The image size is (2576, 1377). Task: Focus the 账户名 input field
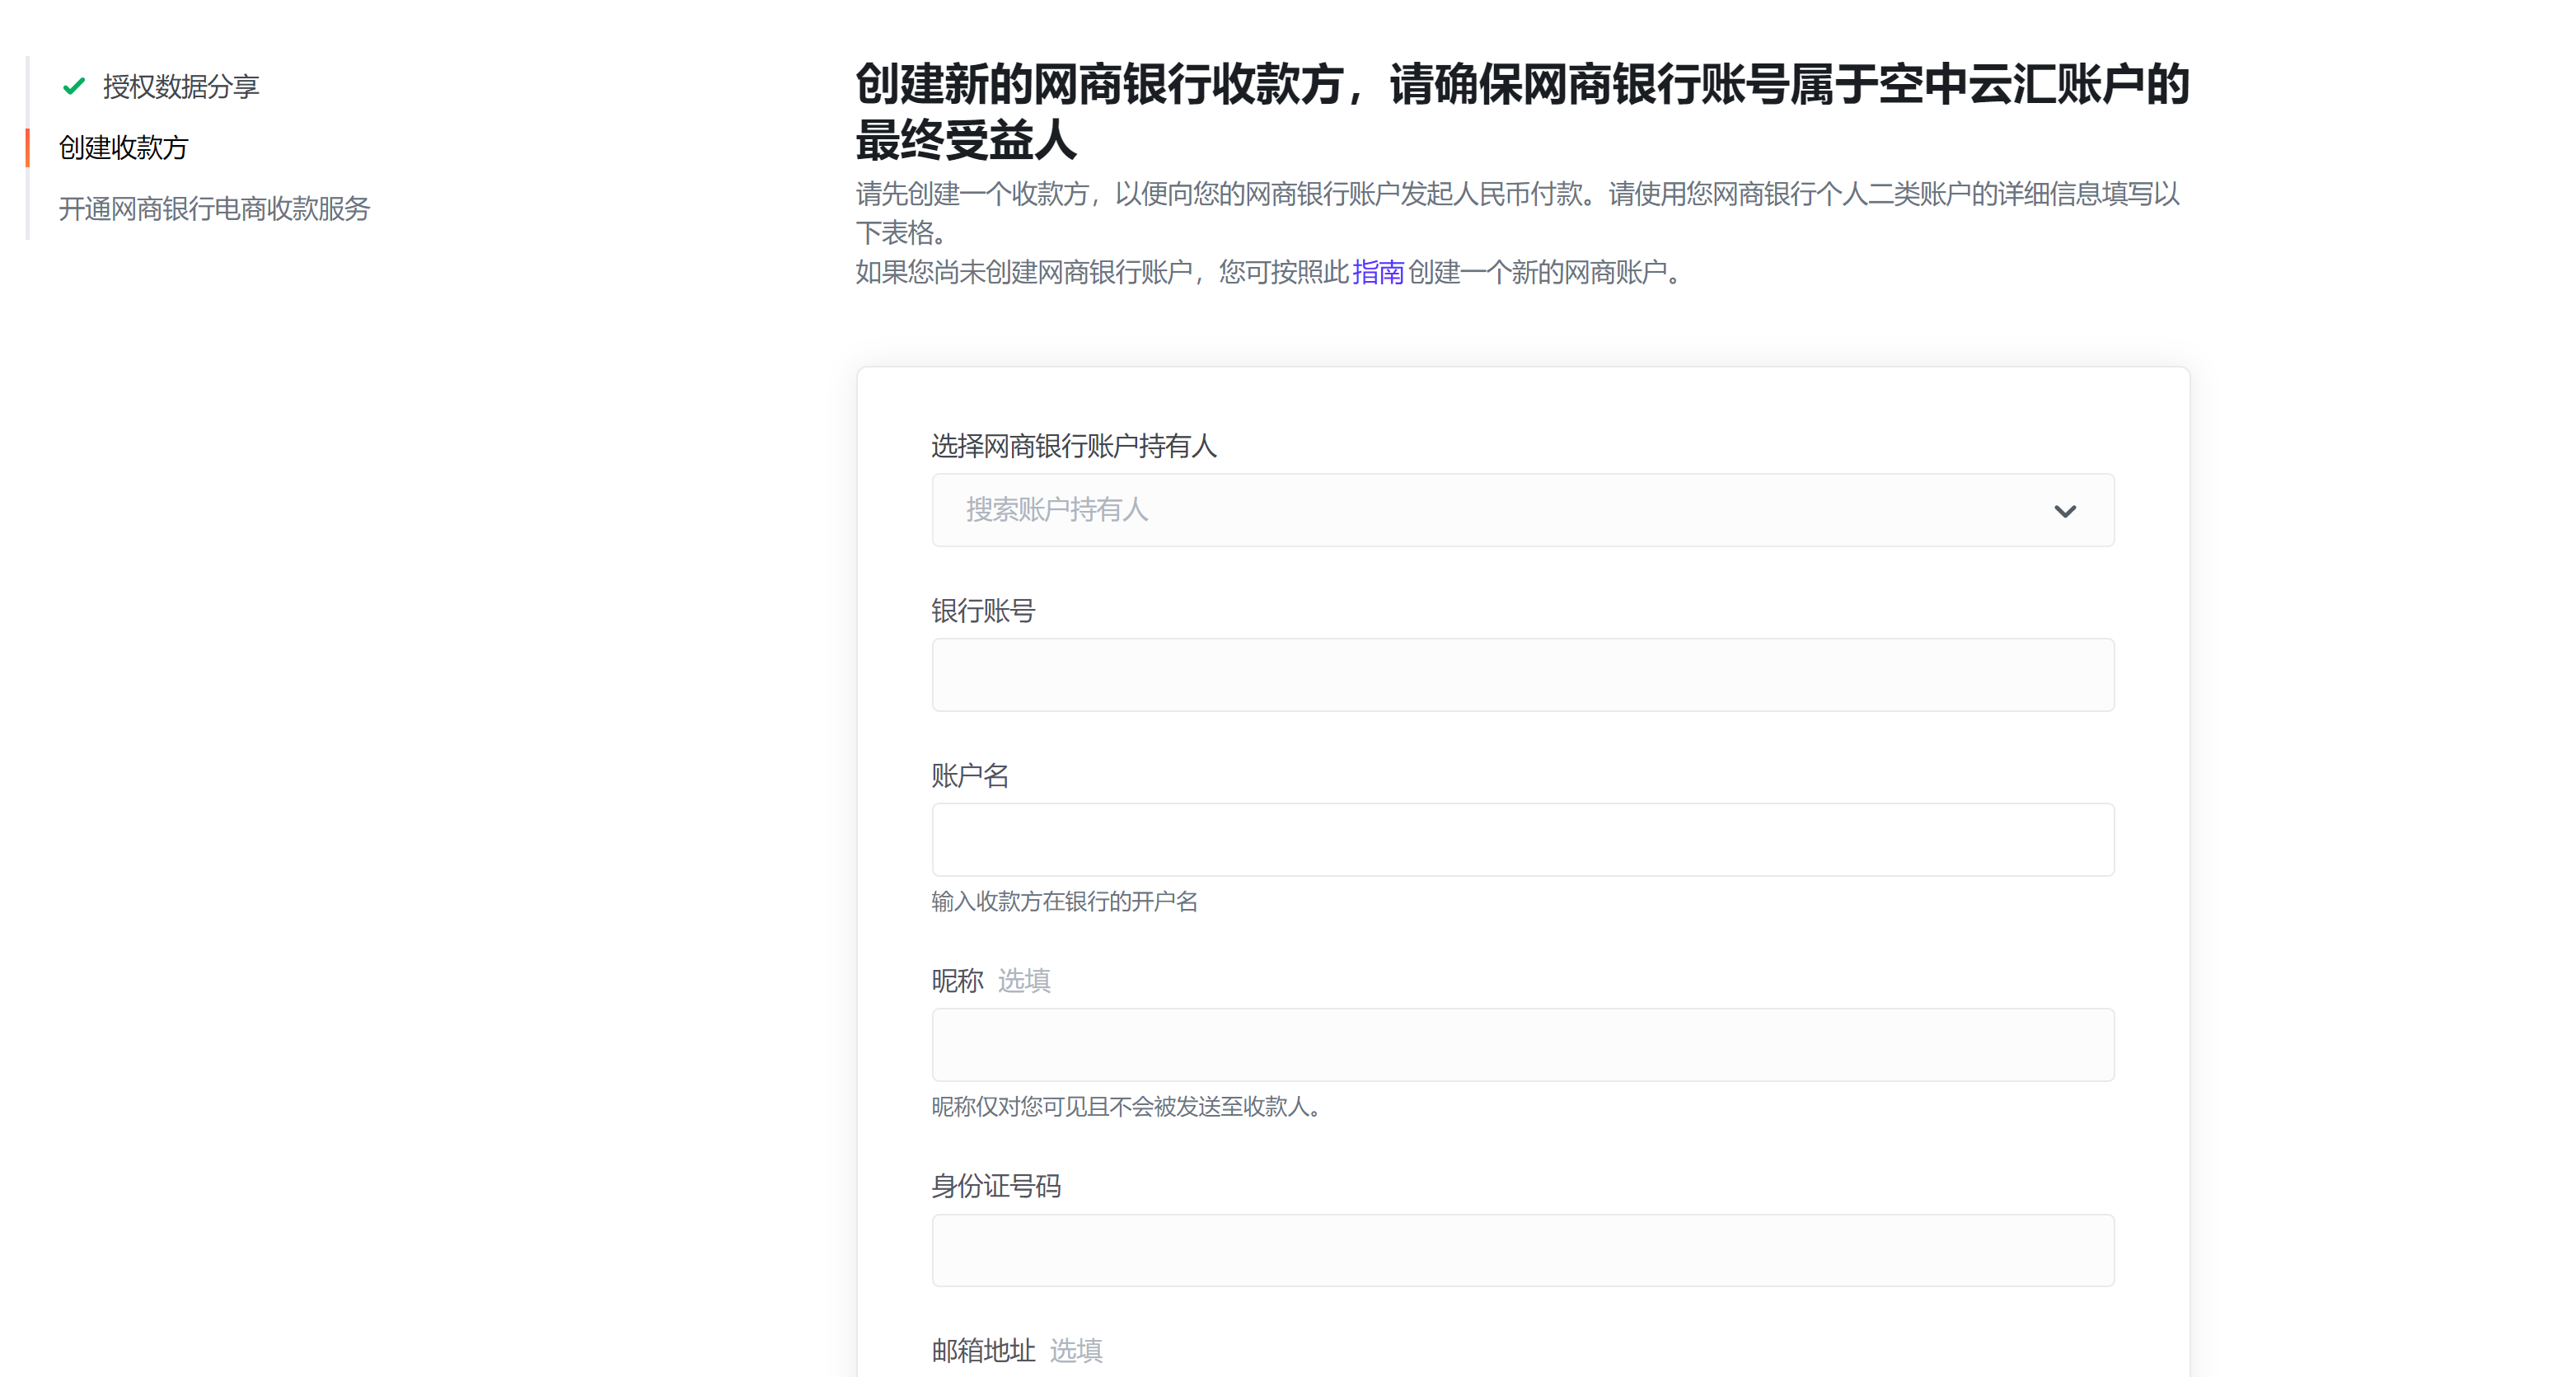tap(1523, 840)
